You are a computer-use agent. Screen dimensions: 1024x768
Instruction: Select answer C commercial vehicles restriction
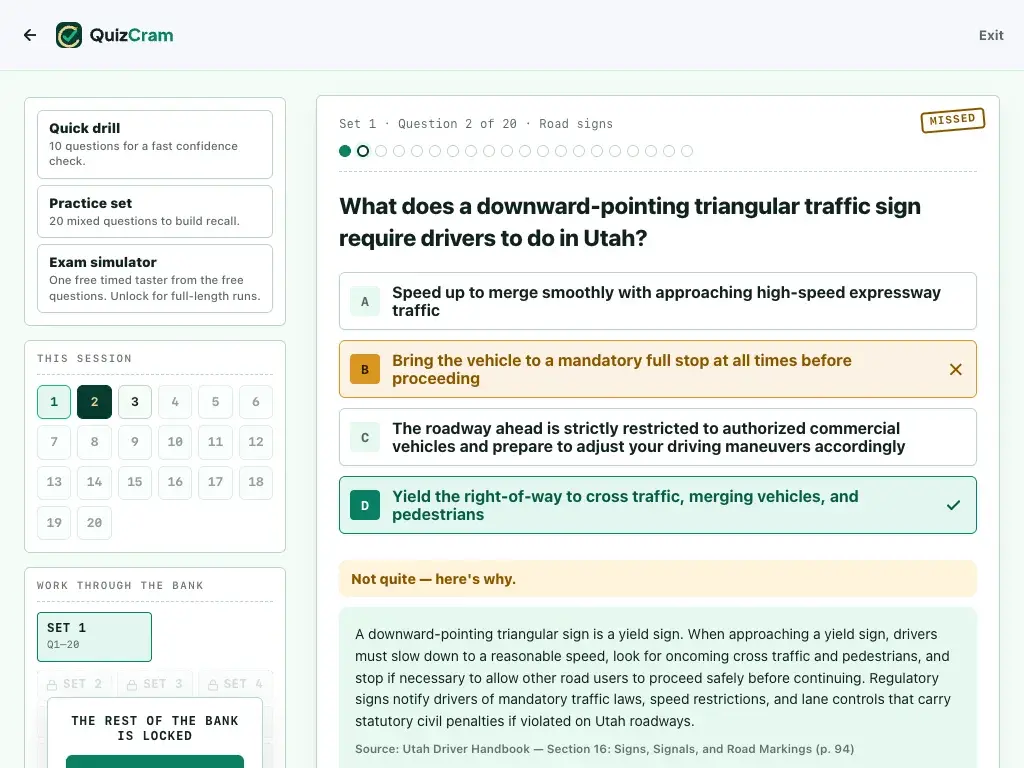point(658,437)
